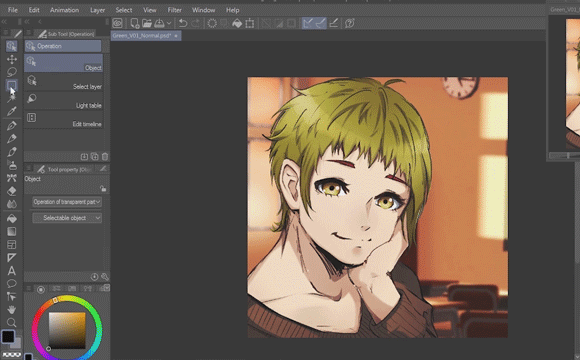Screen dimensions: 580x360
Task: Open the File menu
Action: coord(13,10)
